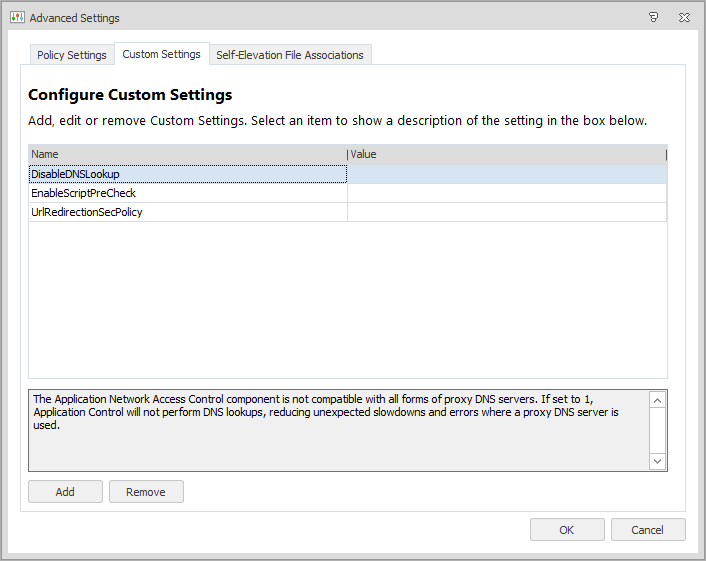Confirm changes with OK button
This screenshot has width=706, height=561.
tap(567, 530)
